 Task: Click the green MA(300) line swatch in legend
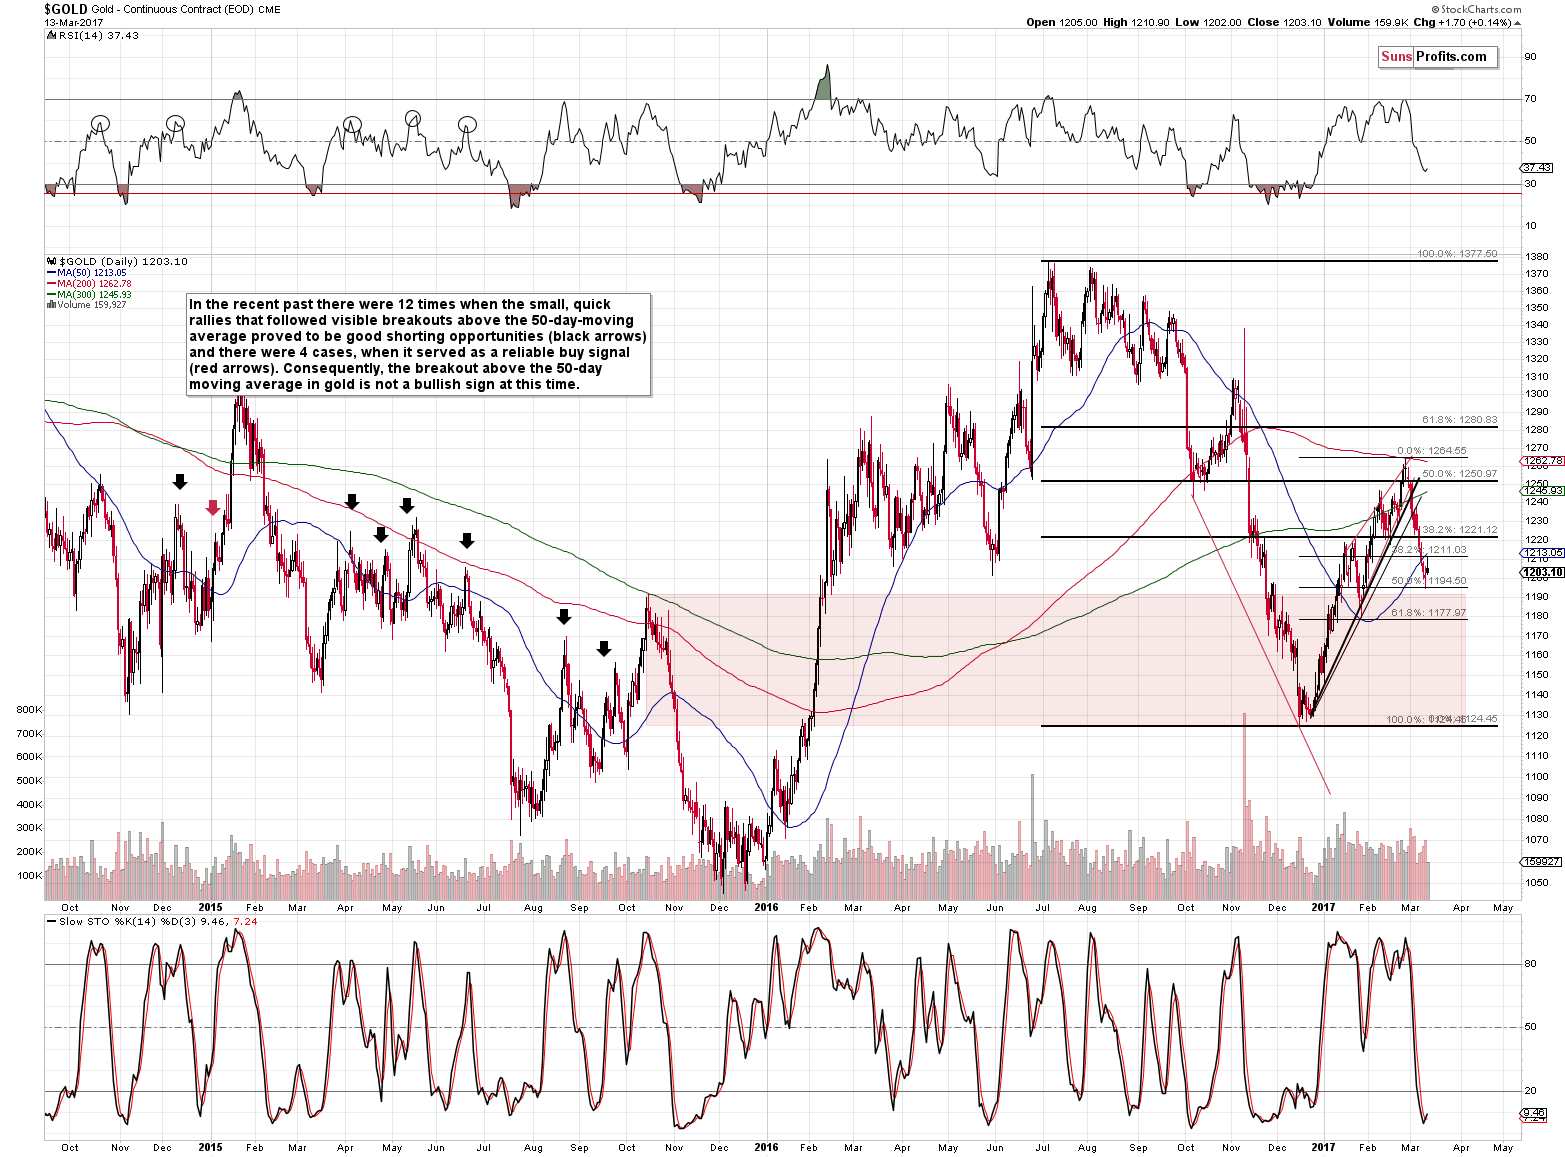pos(51,295)
